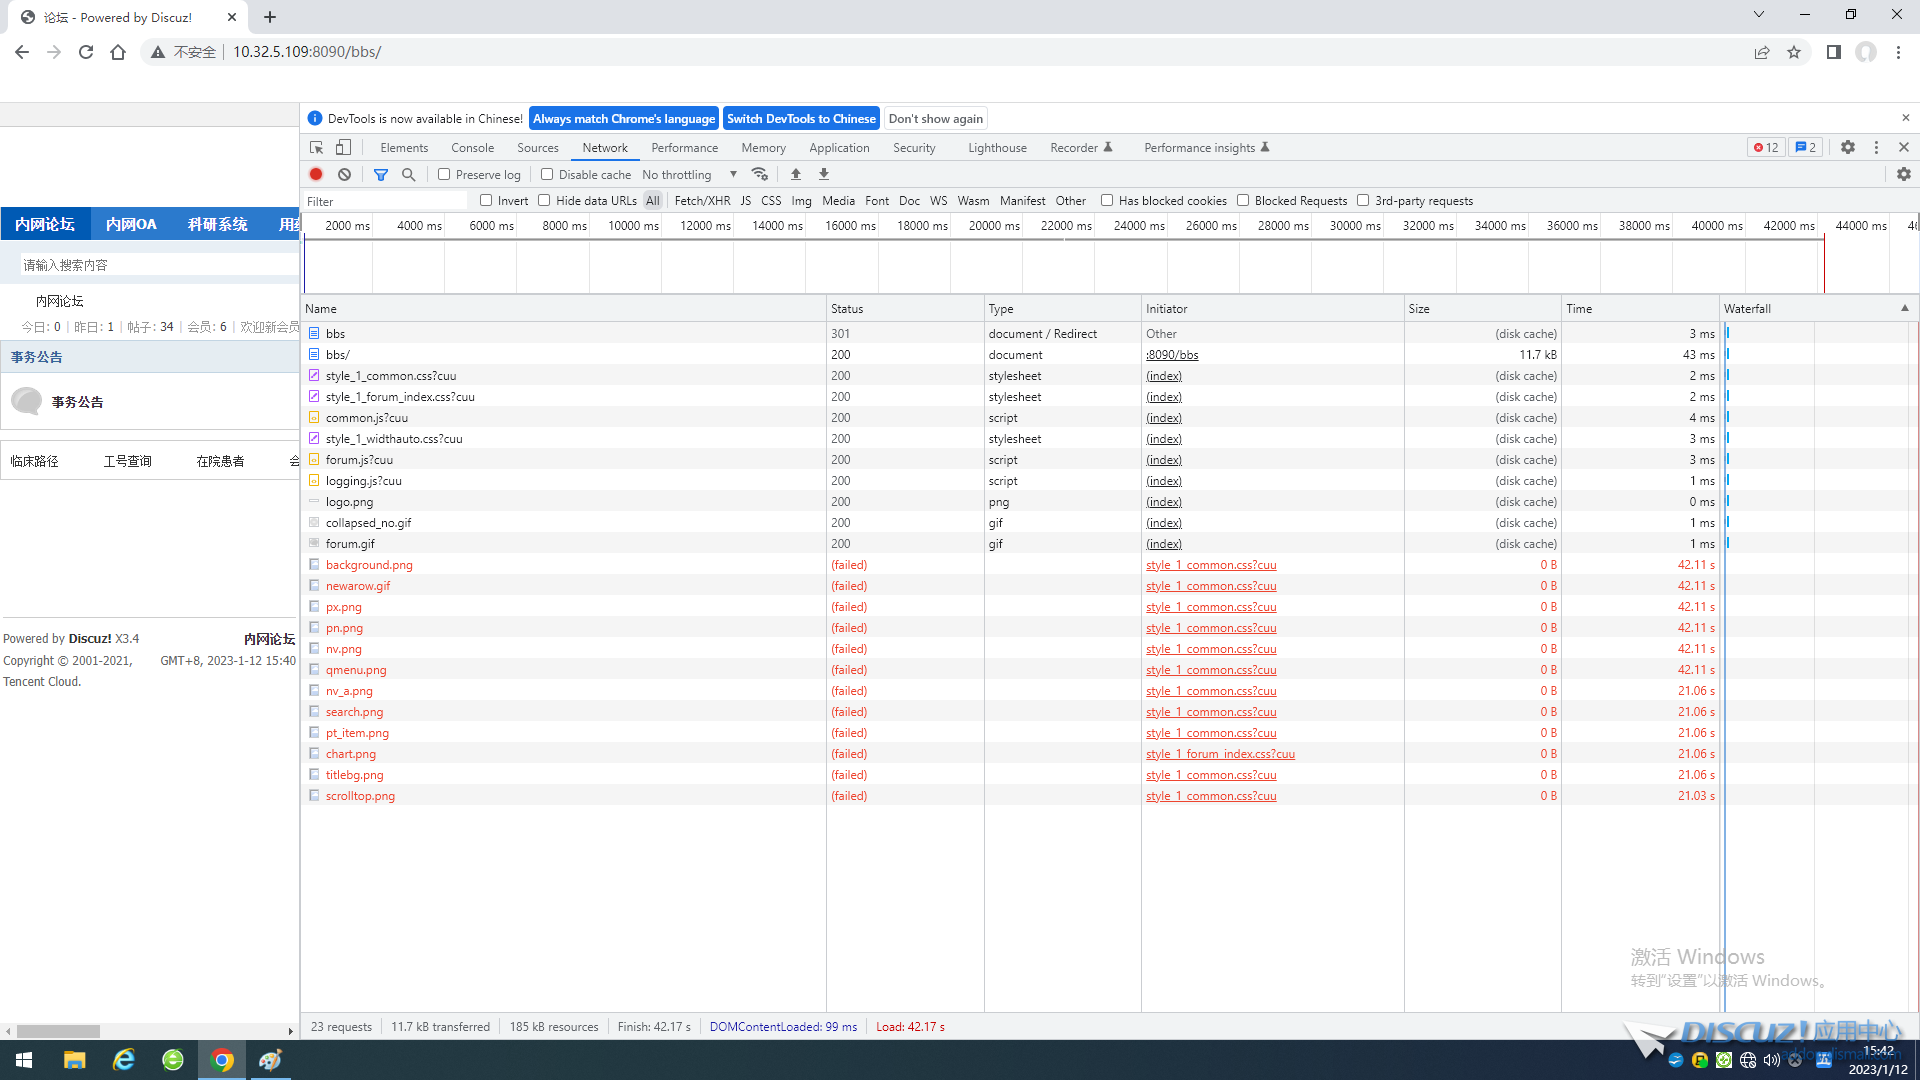Click Switch DevTools to Chinese button
The width and height of the screenshot is (1920, 1080).
[x=801, y=118]
